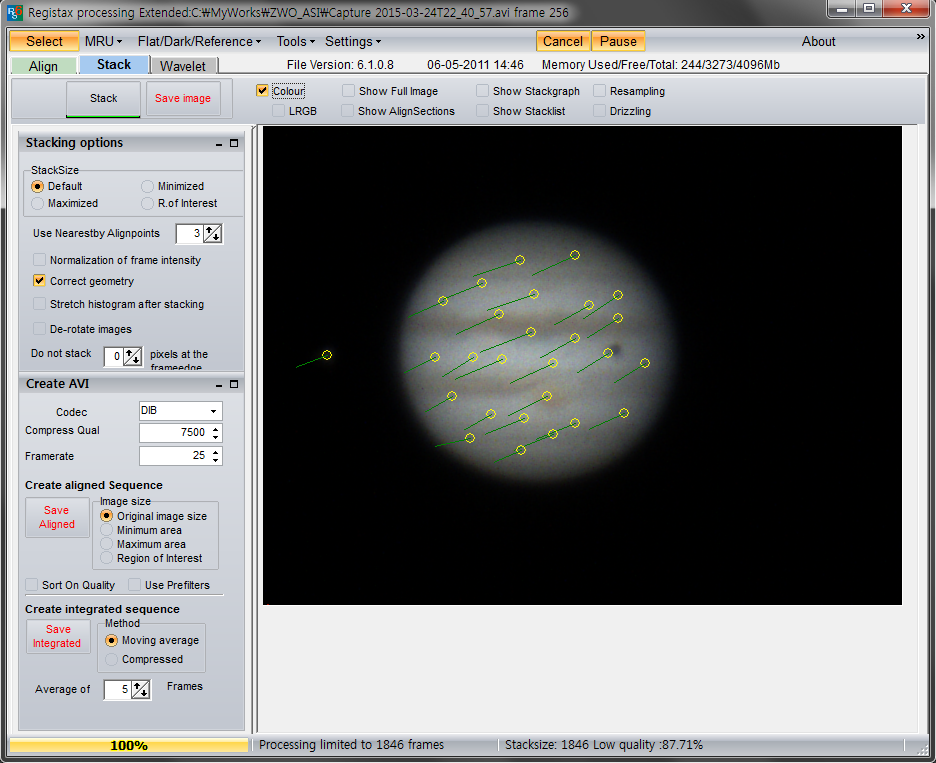Image resolution: width=936 pixels, height=763 pixels.
Task: Select Maximum area image size
Action: point(107,544)
